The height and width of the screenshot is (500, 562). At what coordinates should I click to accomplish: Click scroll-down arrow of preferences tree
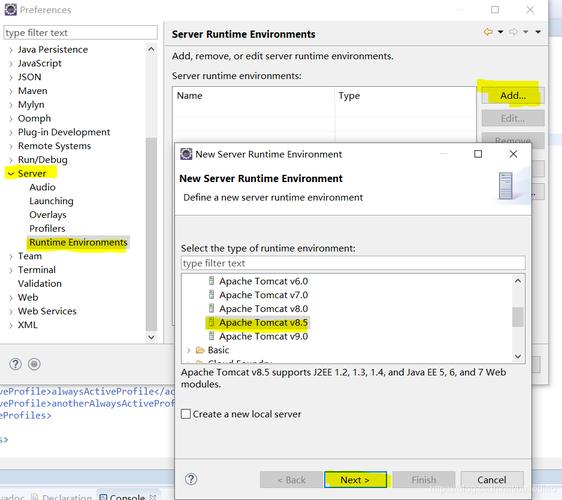[151, 337]
